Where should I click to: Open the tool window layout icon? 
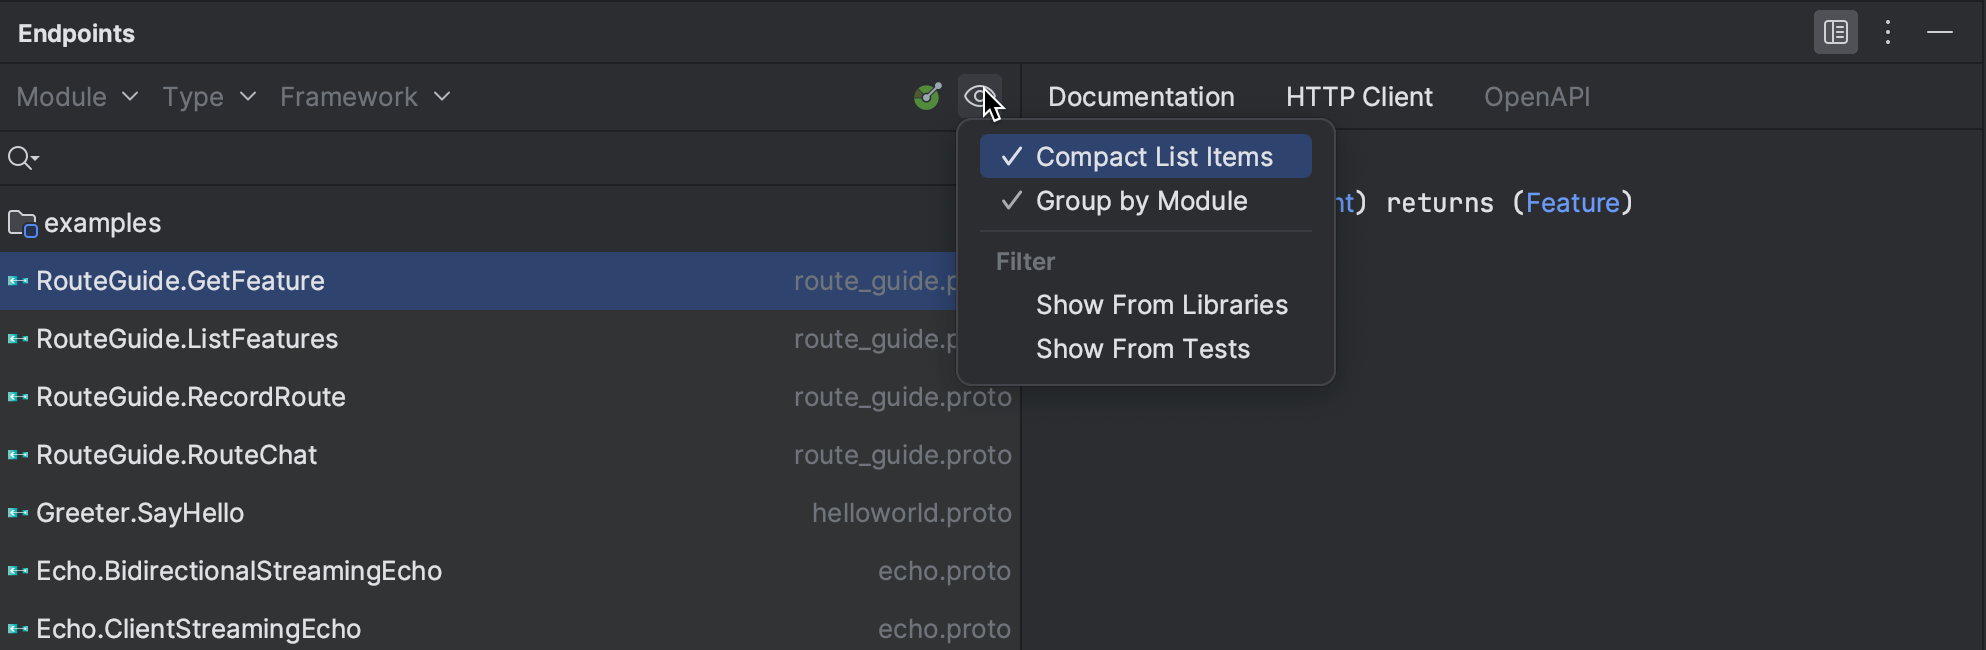[1835, 32]
